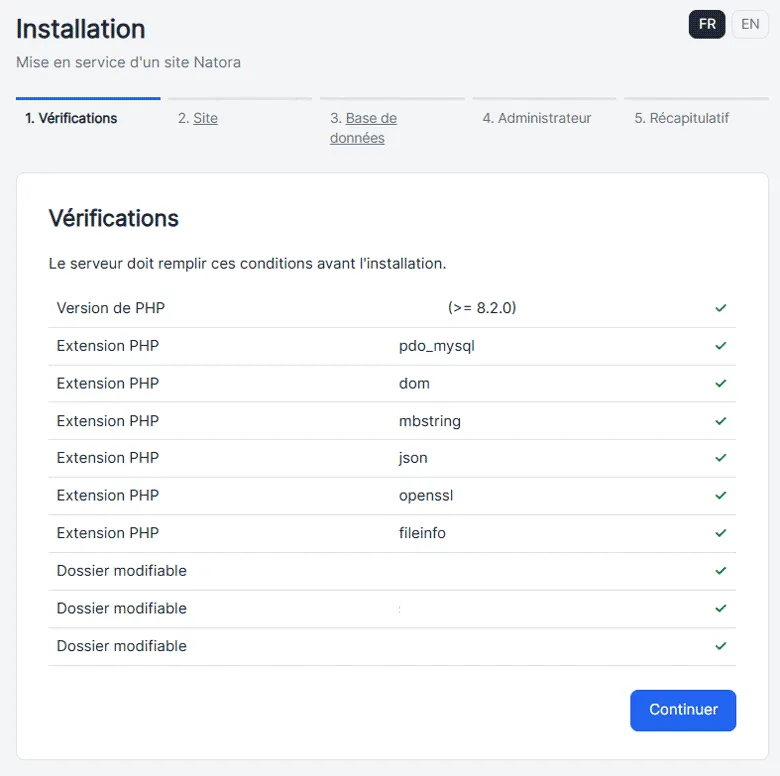Viewport: 780px width, 776px height.
Task: Switch language to EN
Action: coord(750,24)
